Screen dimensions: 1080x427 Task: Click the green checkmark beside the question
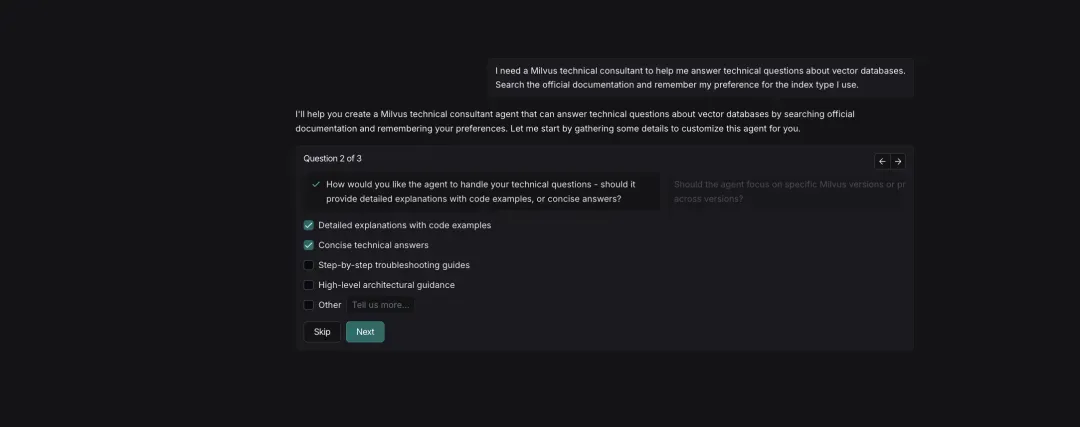316,184
